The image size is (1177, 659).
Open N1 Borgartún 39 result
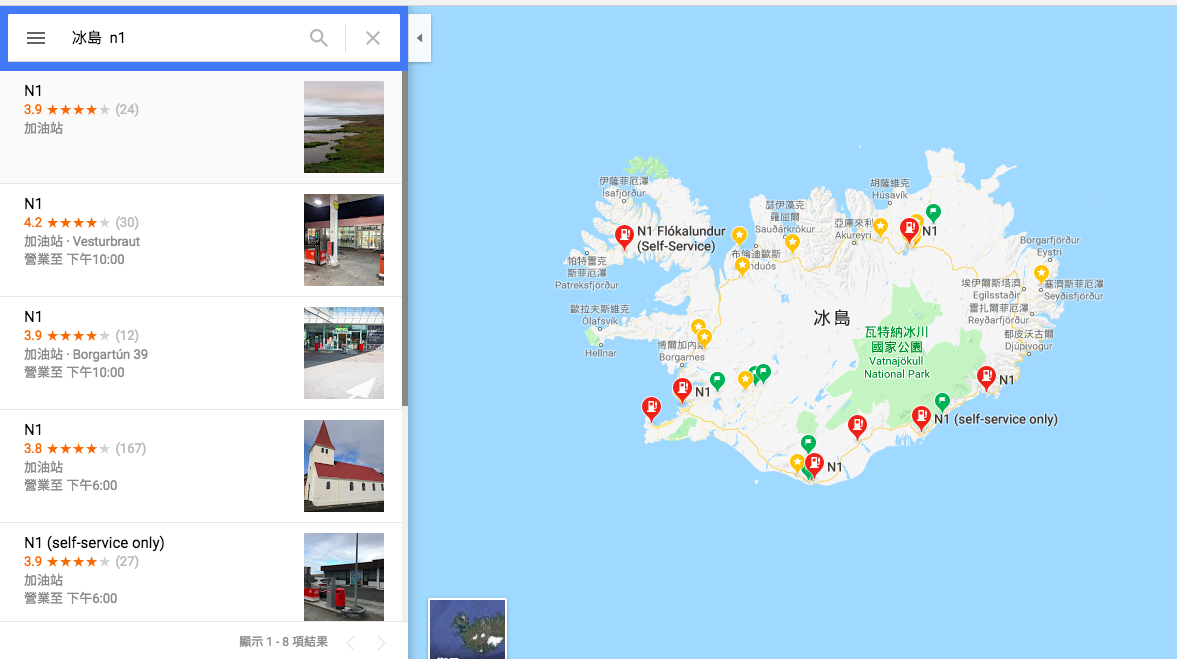(201, 353)
